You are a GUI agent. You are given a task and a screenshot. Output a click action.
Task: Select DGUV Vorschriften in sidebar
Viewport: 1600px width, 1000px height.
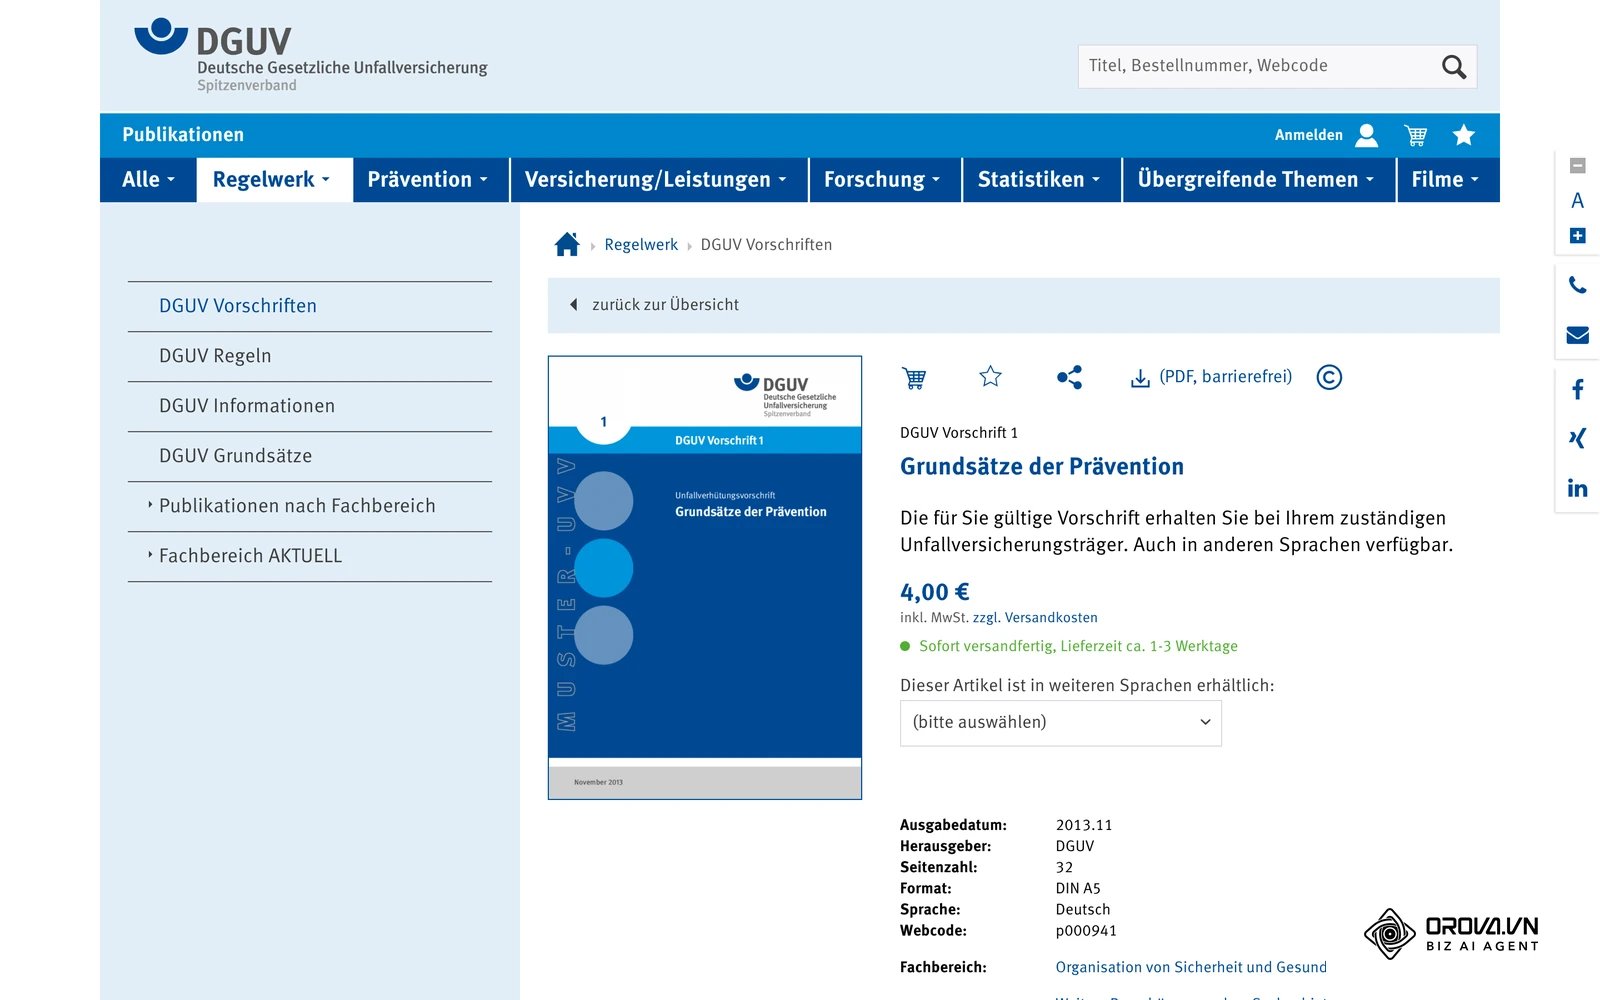point(310,306)
